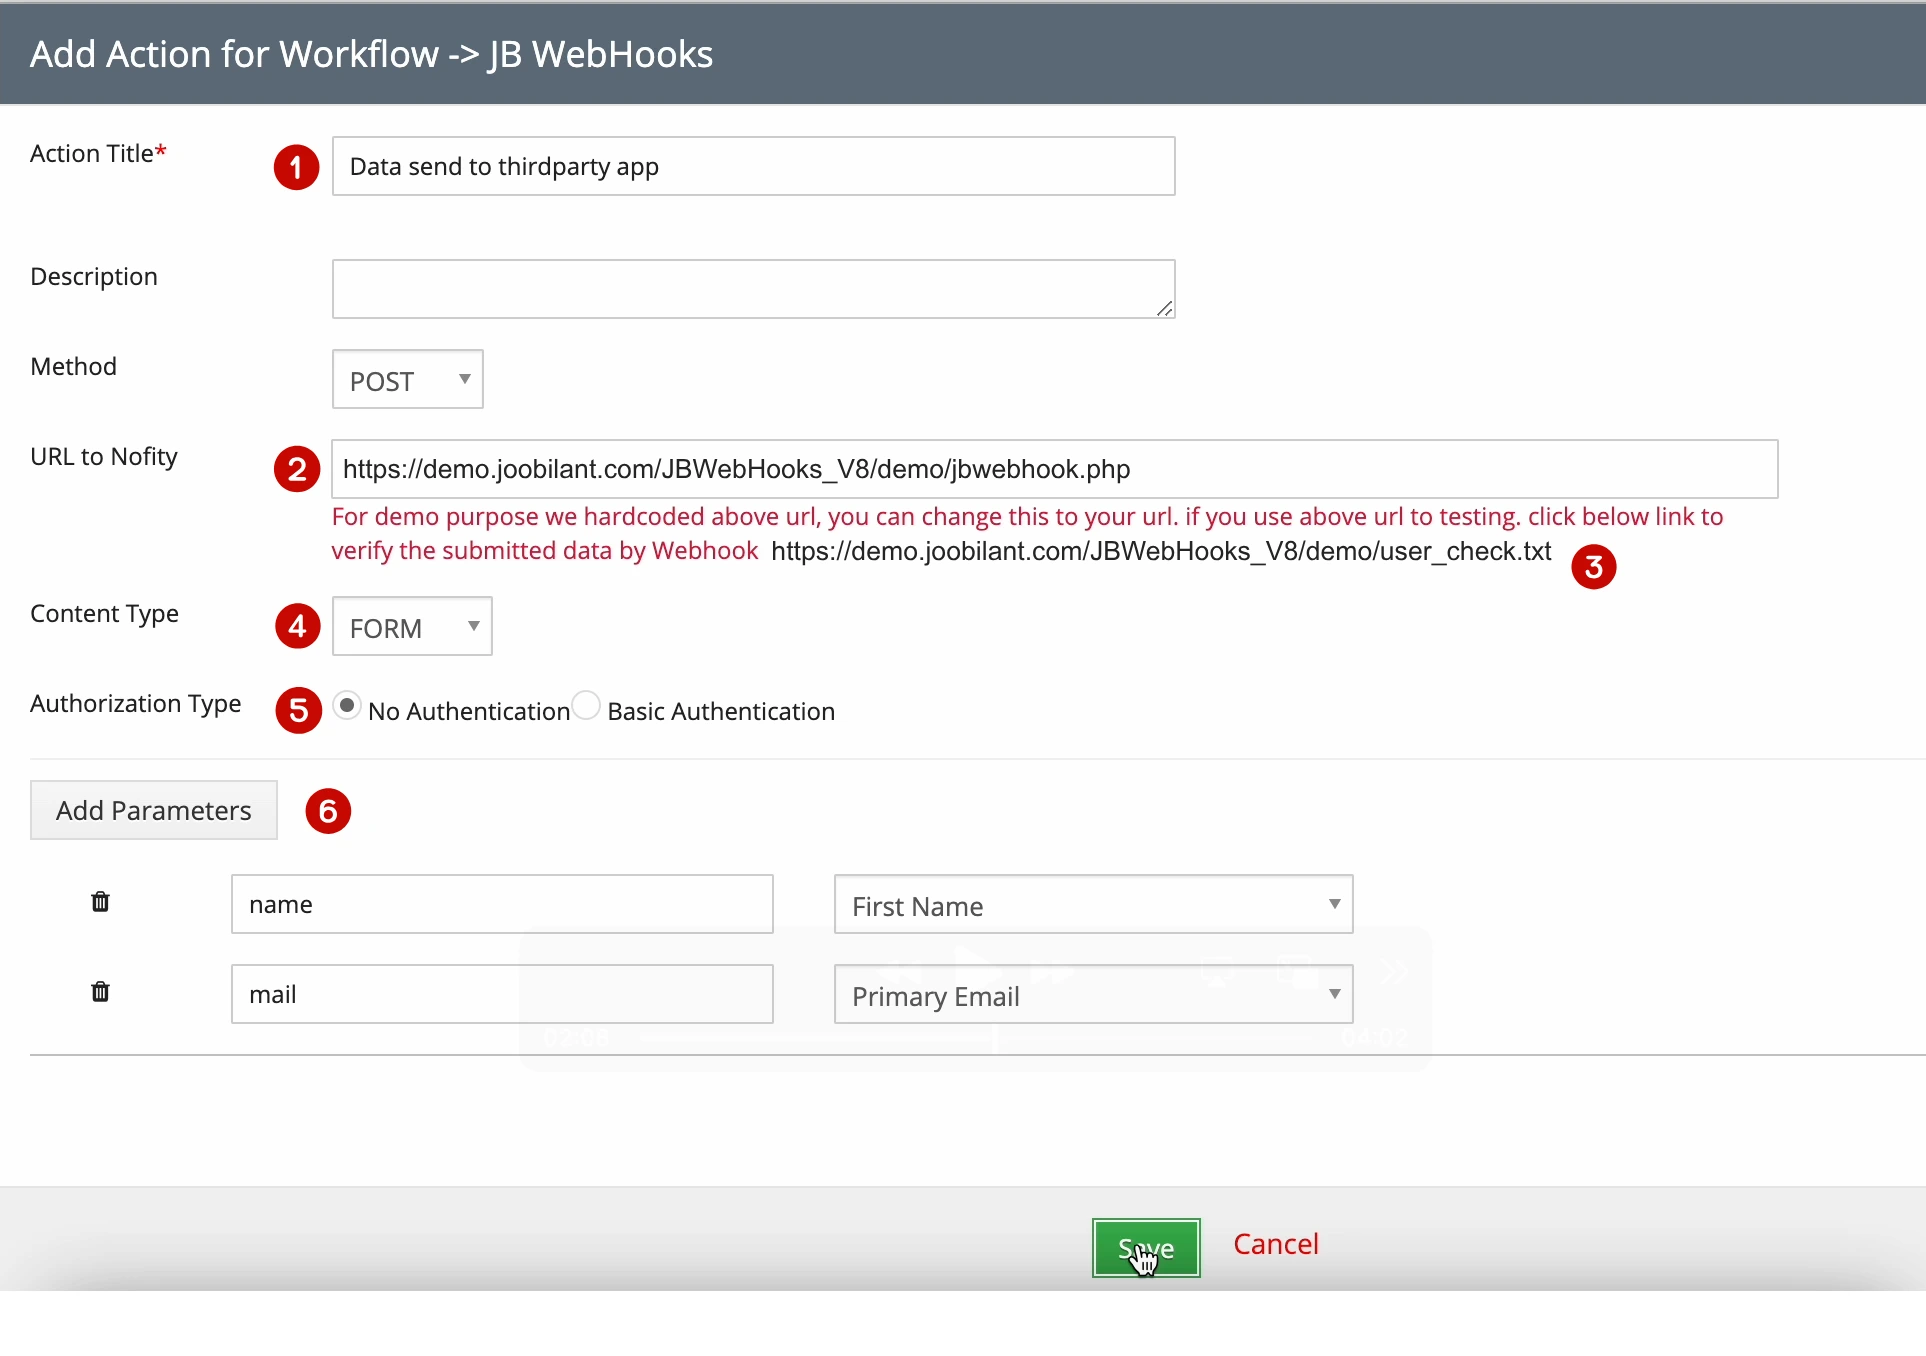Click the red number 6 badge
The height and width of the screenshot is (1356, 1926).
[328, 811]
